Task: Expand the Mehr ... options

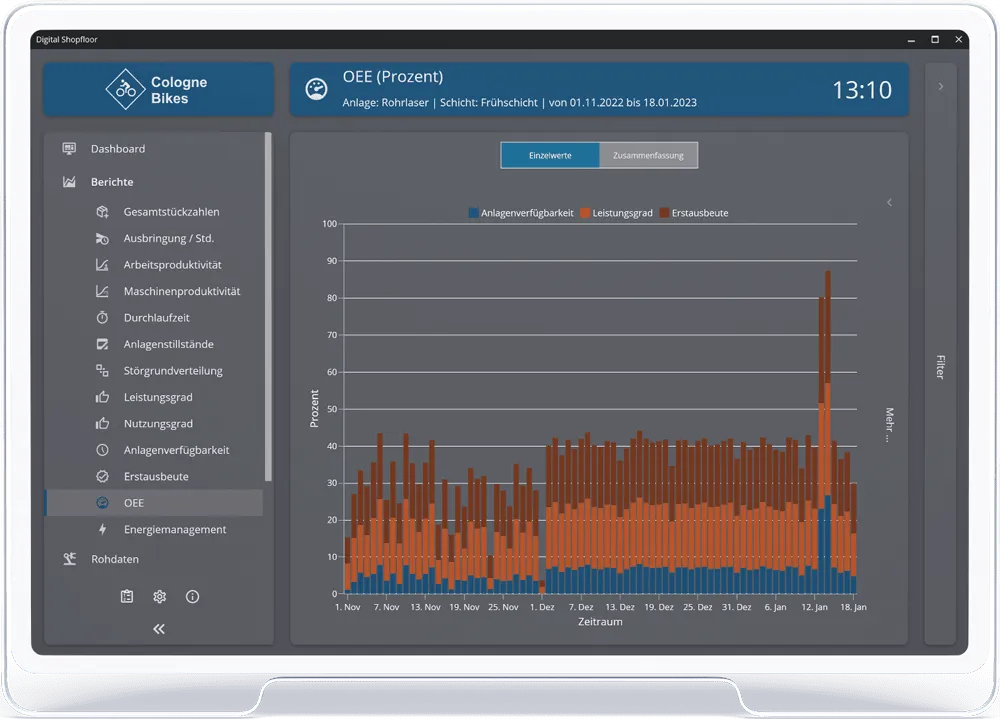Action: click(x=890, y=425)
